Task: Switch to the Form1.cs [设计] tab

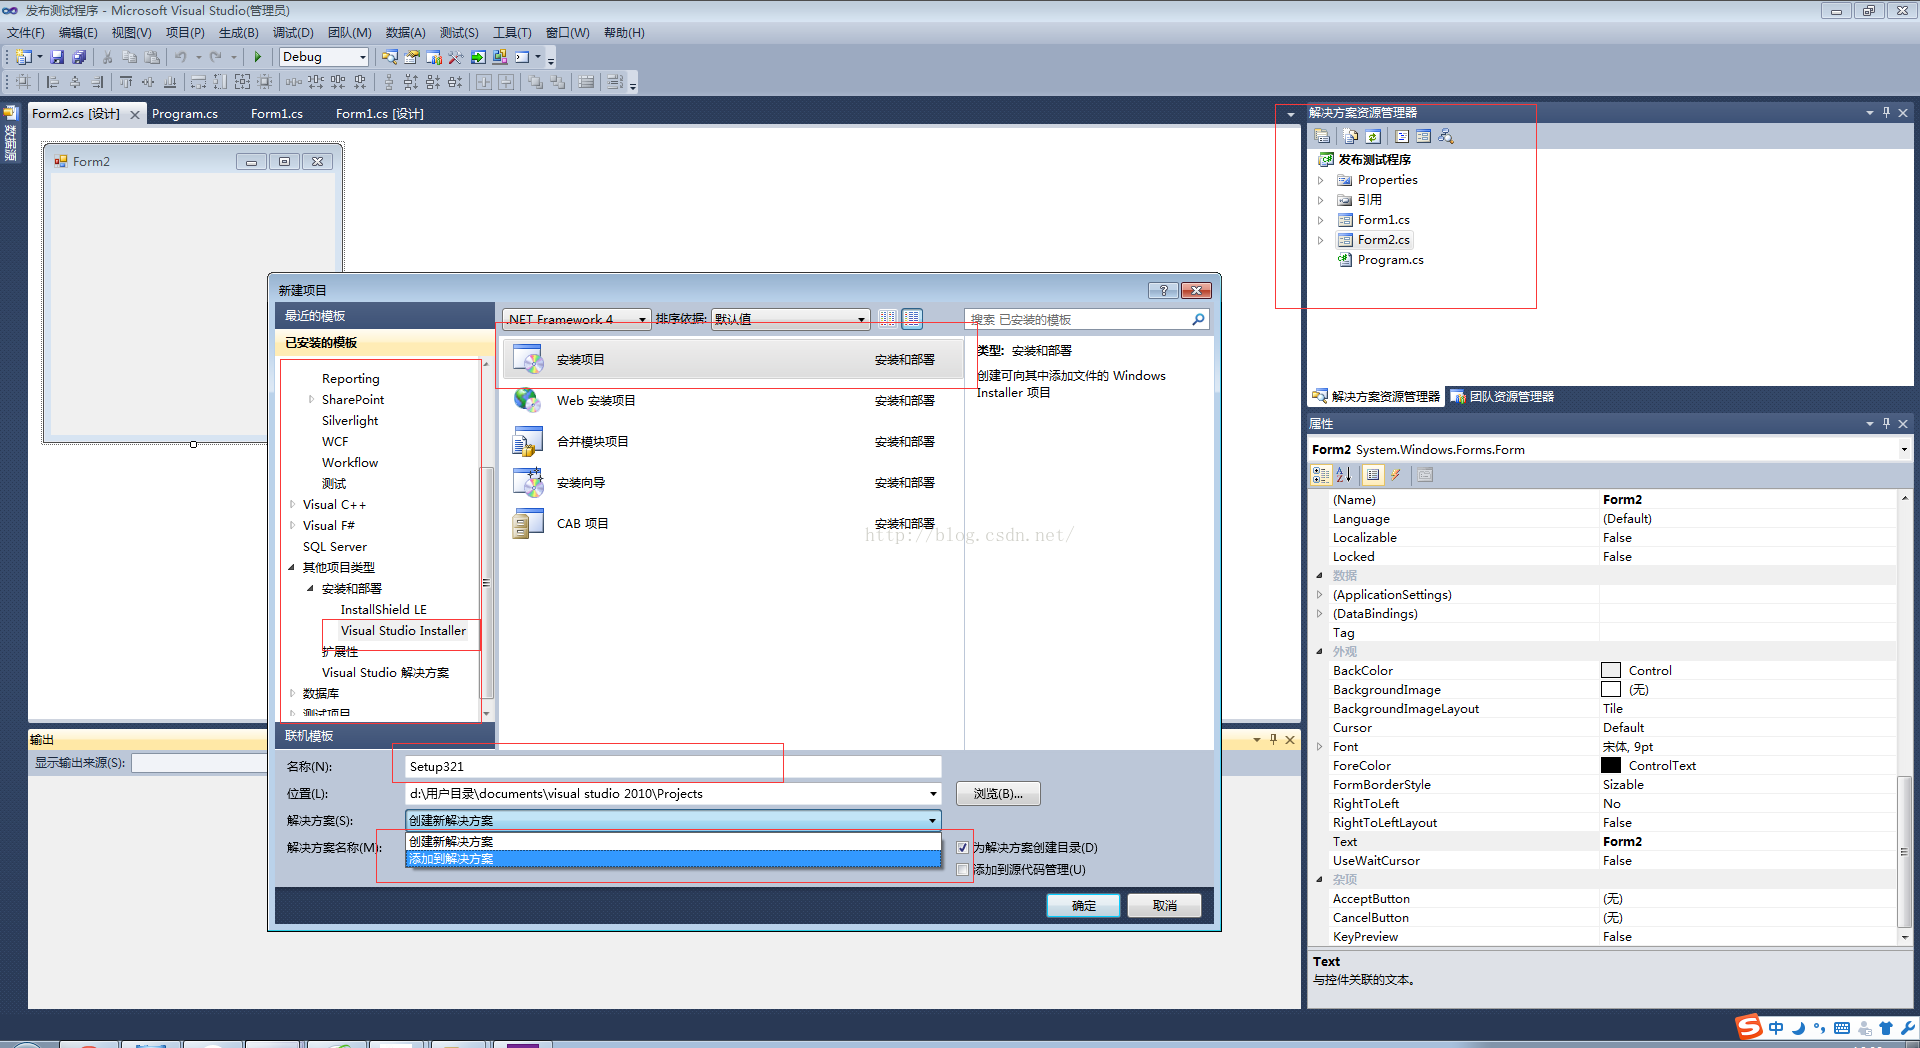Action: 380,114
